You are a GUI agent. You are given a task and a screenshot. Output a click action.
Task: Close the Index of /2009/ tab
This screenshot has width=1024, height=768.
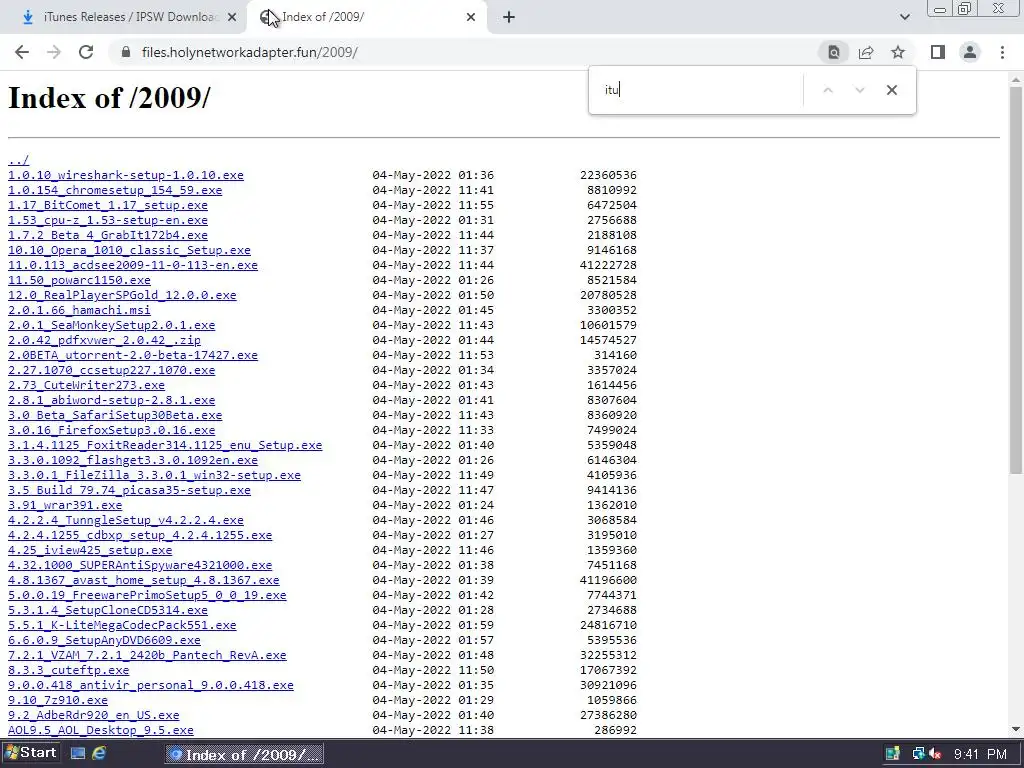(x=471, y=17)
